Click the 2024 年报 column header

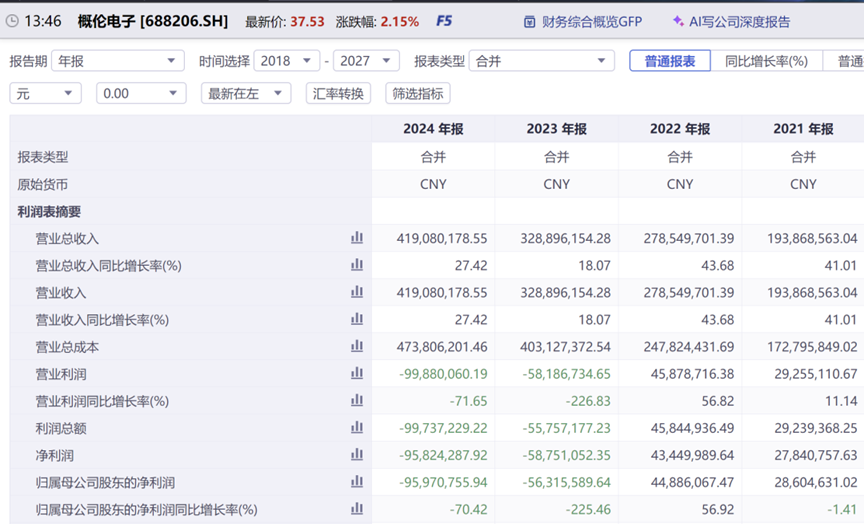coord(433,129)
